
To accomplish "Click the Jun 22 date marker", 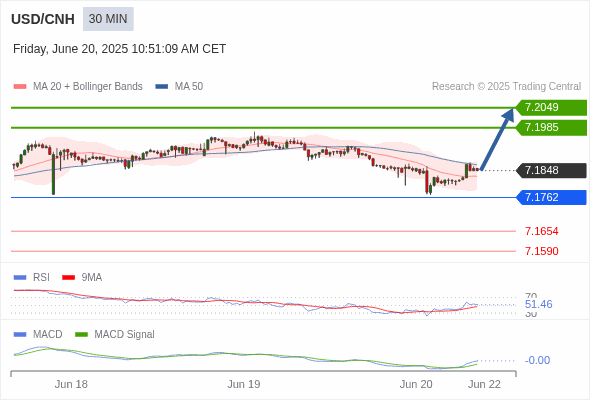I will tap(484, 384).
